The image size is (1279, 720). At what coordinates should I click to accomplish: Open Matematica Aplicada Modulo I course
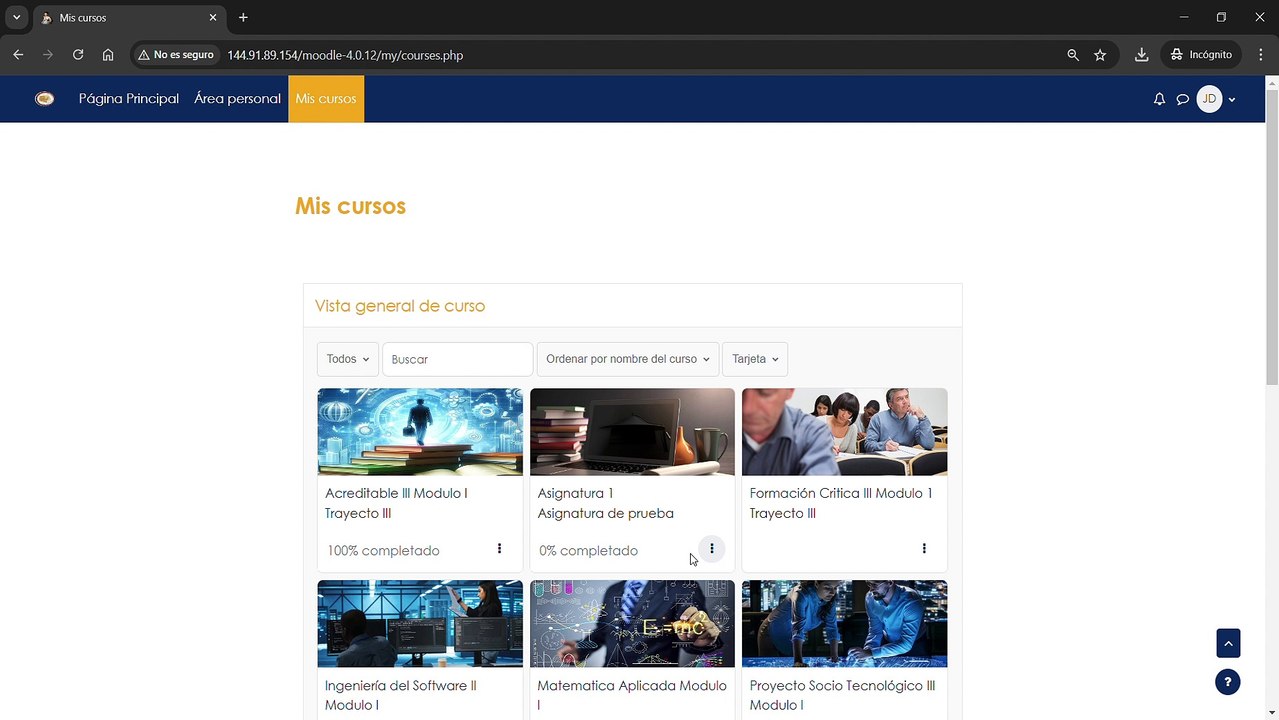(632, 695)
